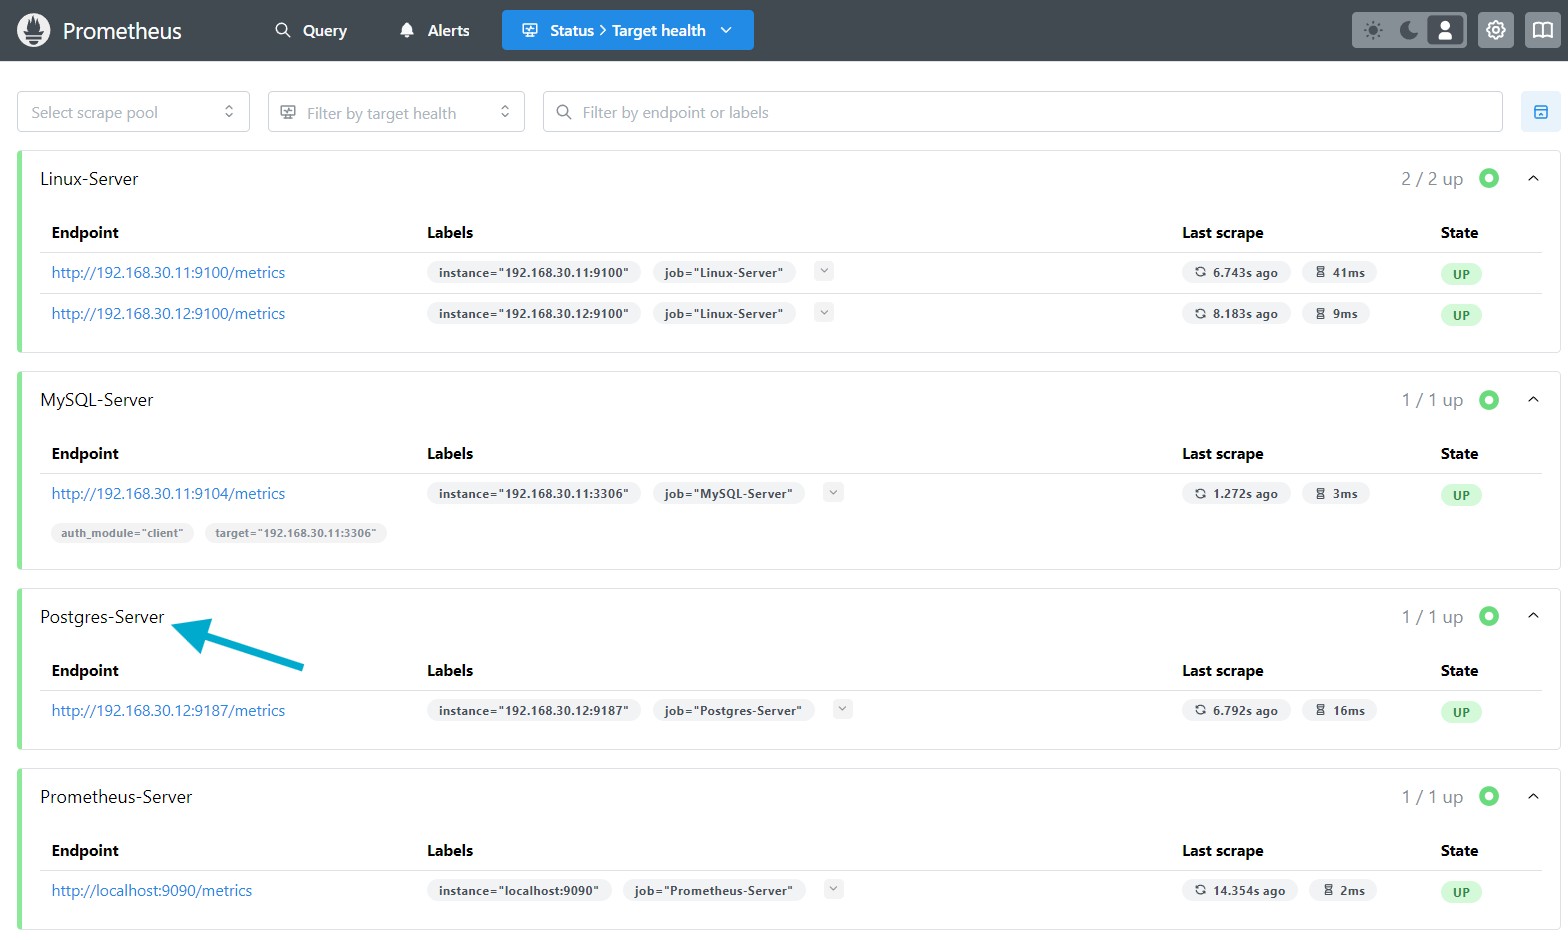Viewport: 1568px width, 940px height.
Task: Open settings with the gear icon
Action: pos(1495,30)
